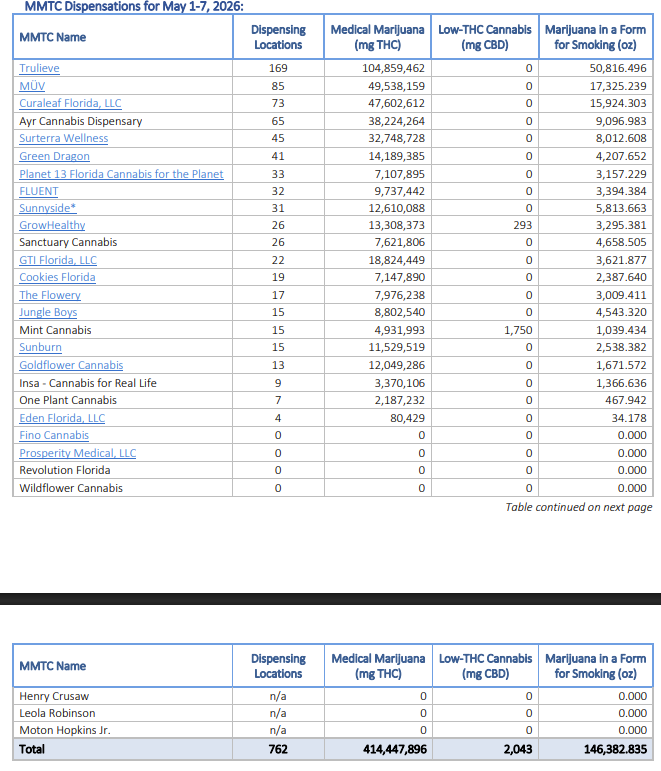
Task: Select the Wildflower Cannabis name cell
Action: tap(123, 488)
